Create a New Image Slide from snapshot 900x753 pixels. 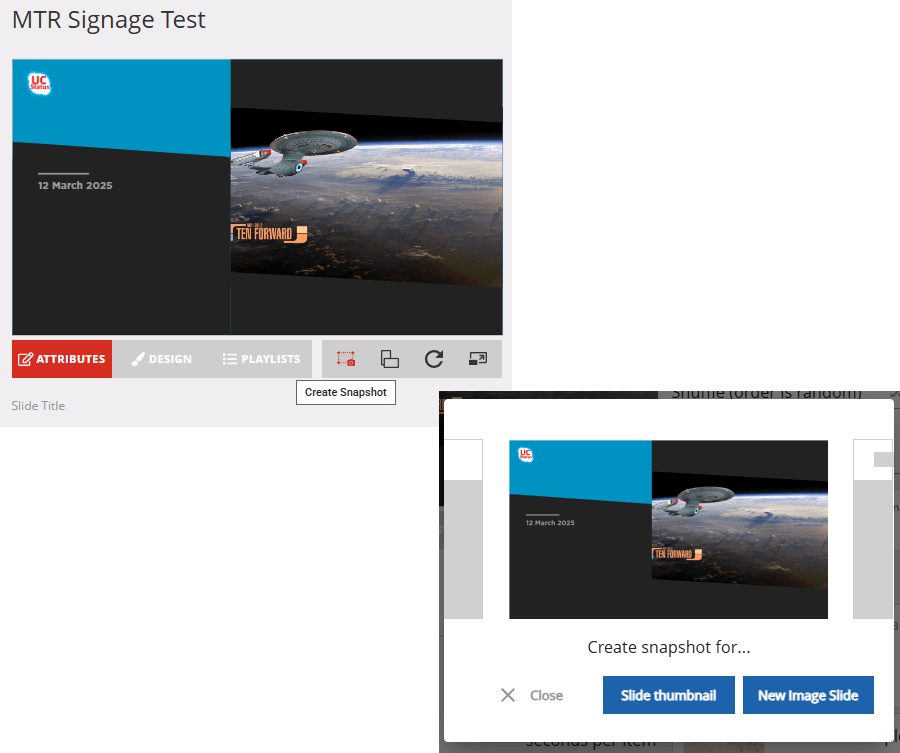tap(808, 695)
